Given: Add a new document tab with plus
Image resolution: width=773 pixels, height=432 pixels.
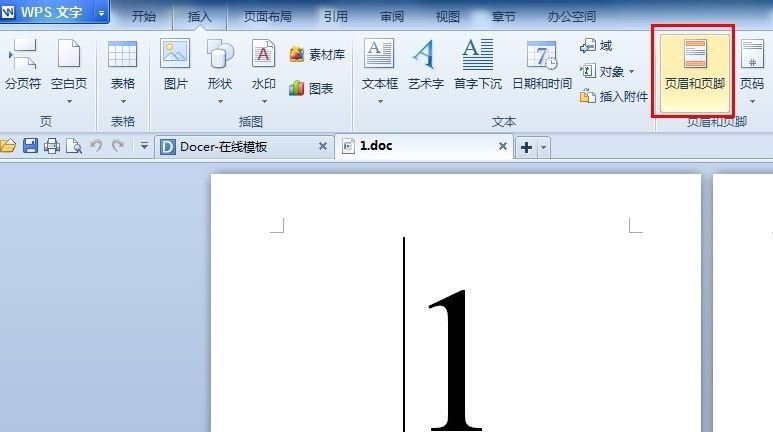Looking at the screenshot, I should click(x=526, y=147).
